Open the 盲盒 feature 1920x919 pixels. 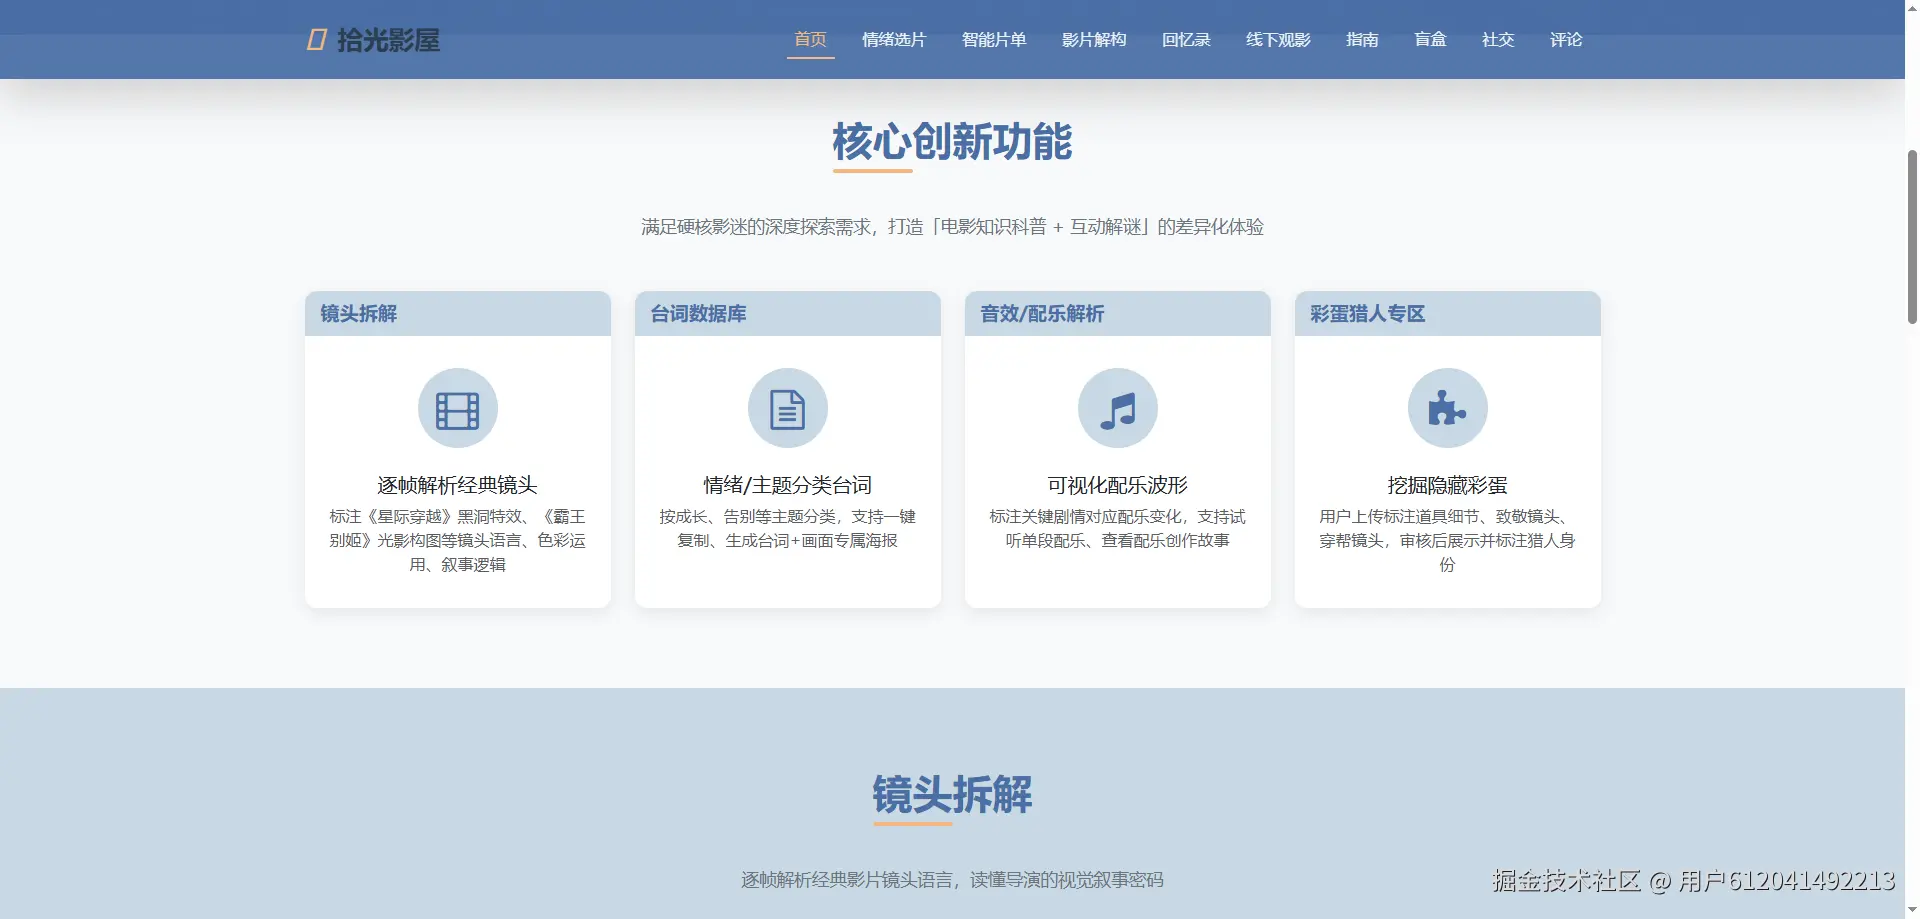(x=1430, y=40)
